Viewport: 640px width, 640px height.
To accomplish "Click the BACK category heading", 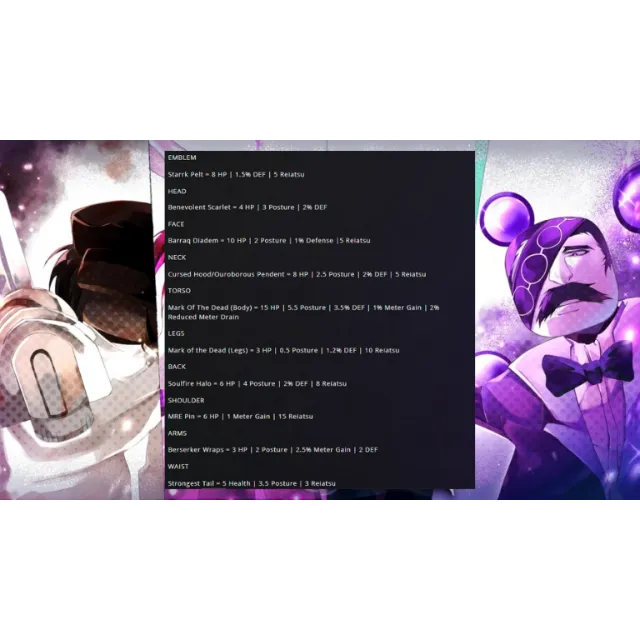I will [x=177, y=366].
